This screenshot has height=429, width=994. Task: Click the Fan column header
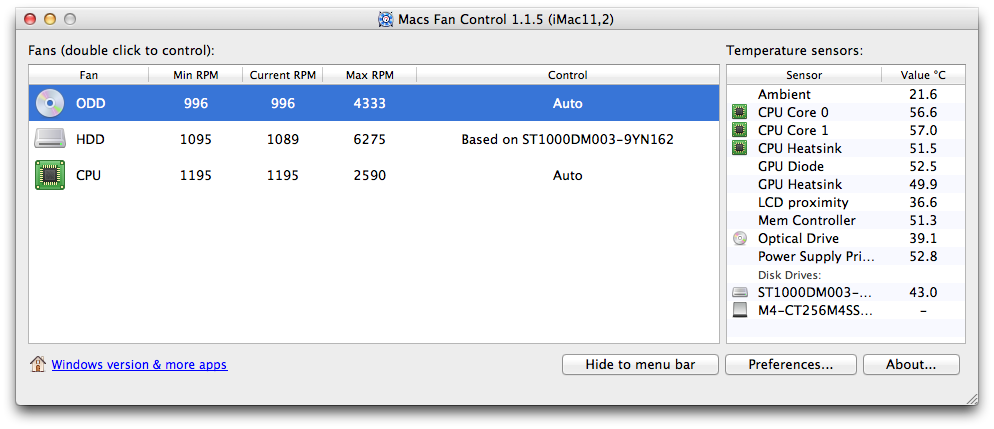click(89, 75)
